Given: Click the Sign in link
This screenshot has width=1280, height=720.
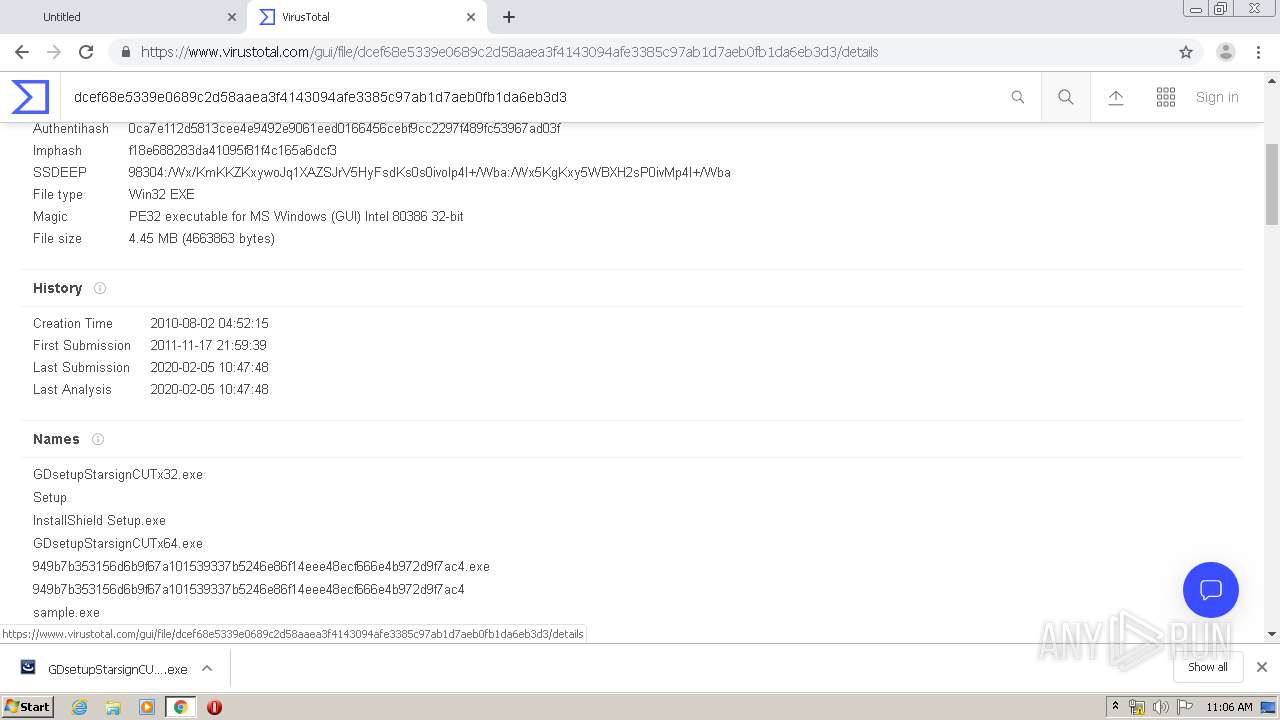Looking at the screenshot, I should 1217,97.
